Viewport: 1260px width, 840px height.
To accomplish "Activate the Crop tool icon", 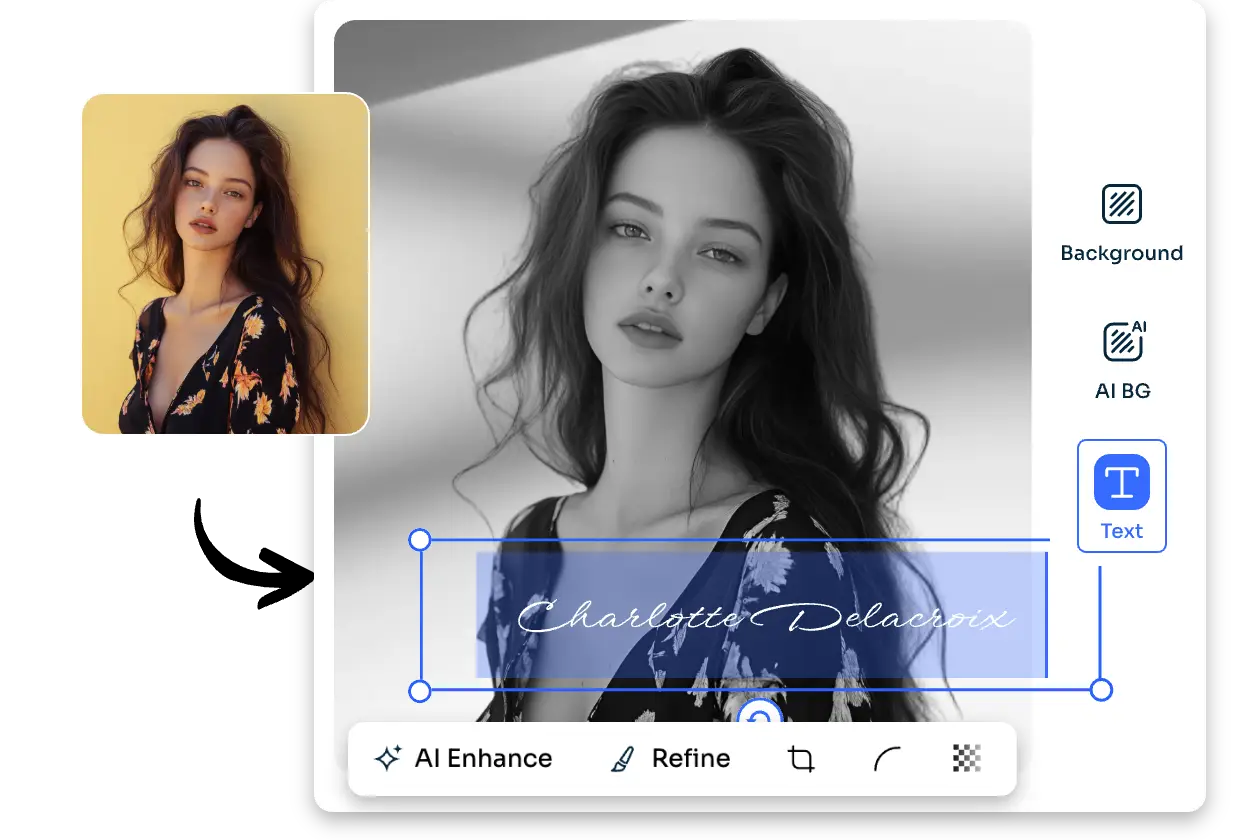I will coord(801,759).
